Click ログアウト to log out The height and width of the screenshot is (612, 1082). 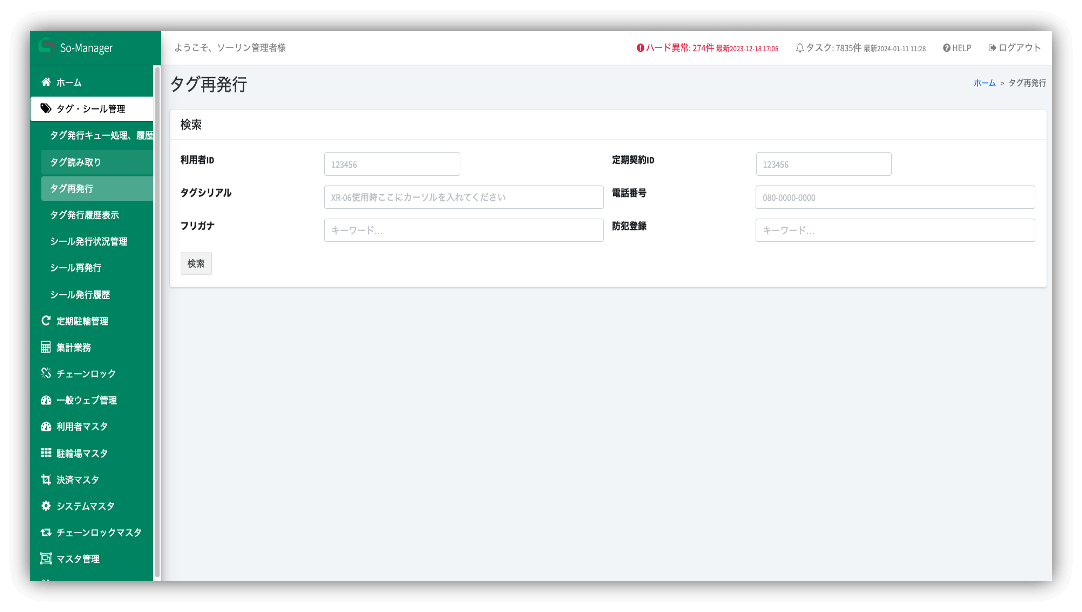coord(1015,48)
